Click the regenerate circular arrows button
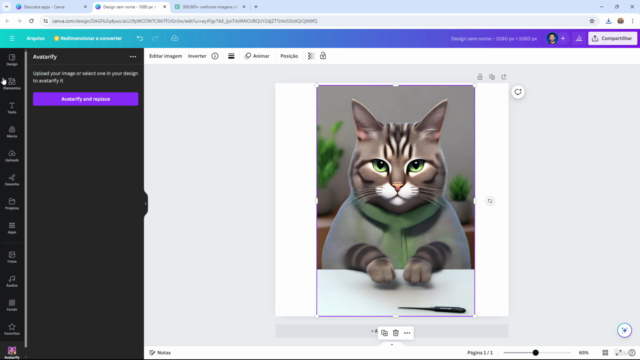The width and height of the screenshot is (640, 360). (518, 92)
